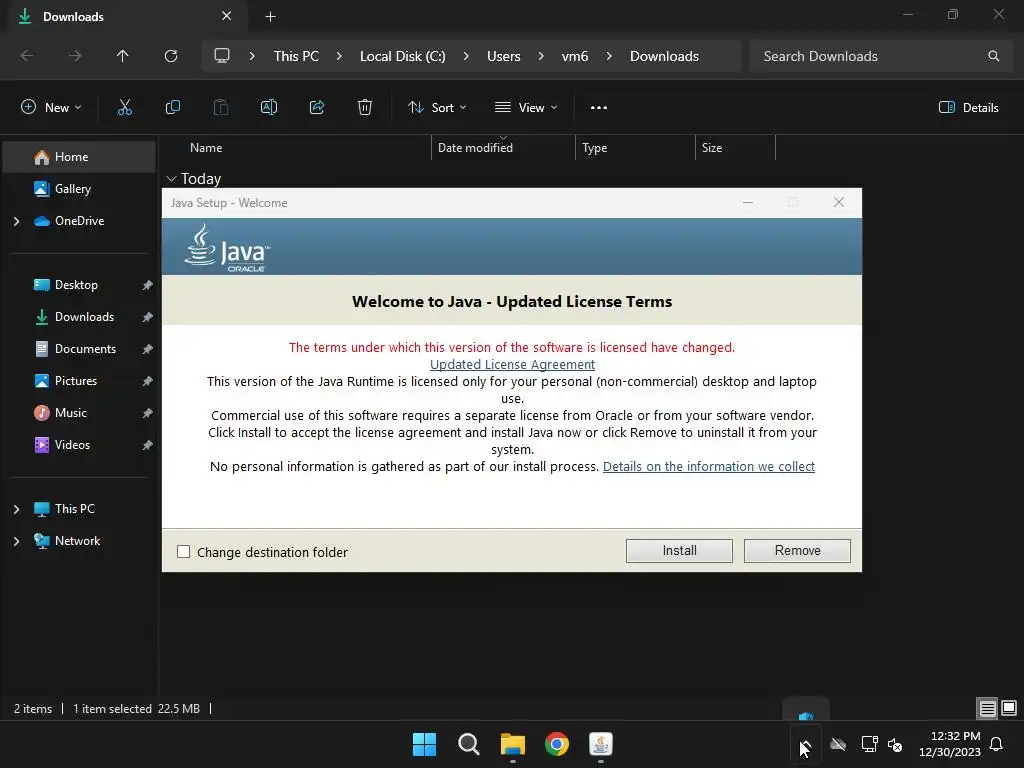Click the Users breadcrumb

click(x=504, y=56)
